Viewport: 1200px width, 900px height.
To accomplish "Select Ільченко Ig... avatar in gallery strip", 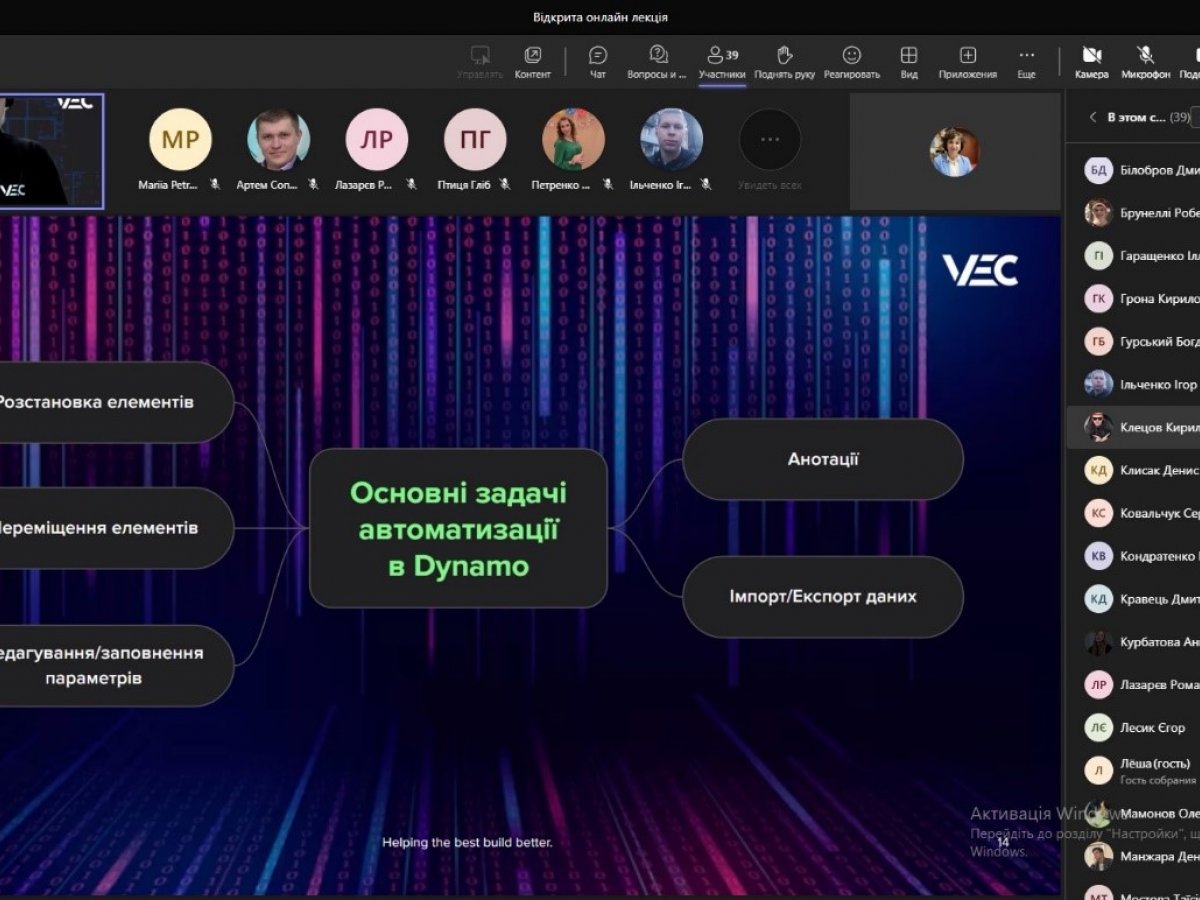I will (671, 139).
